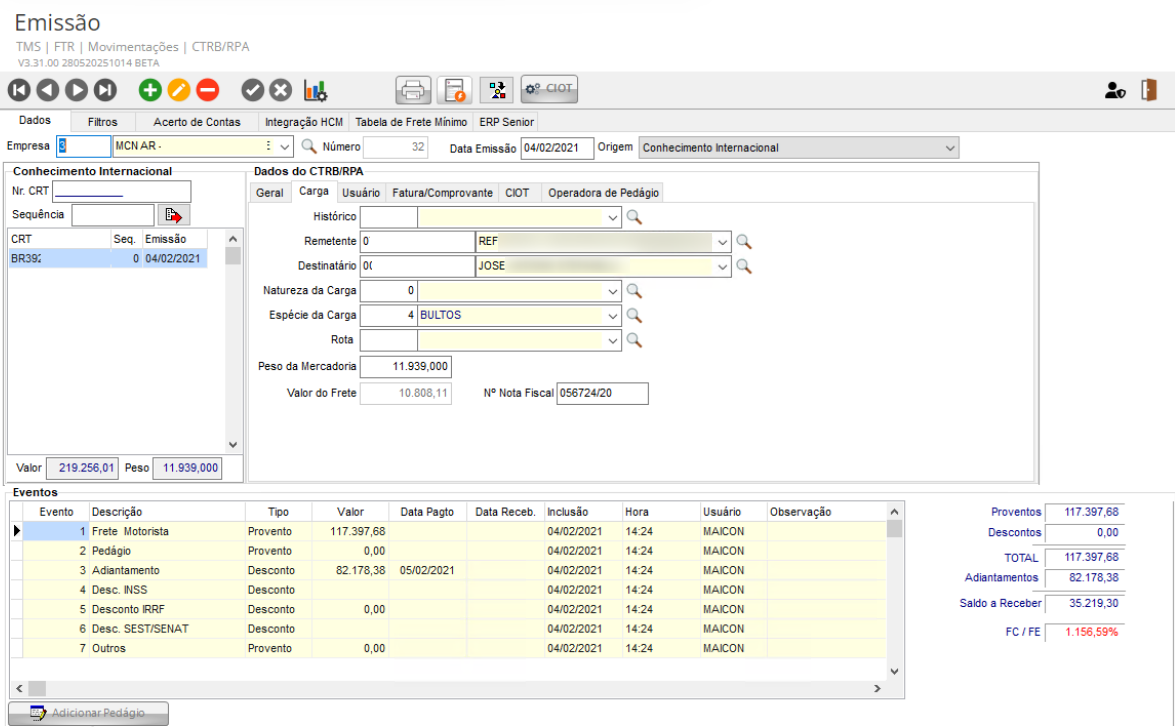Click the printer icon in toolbar
This screenshot has width=1175, height=727.
(413, 90)
